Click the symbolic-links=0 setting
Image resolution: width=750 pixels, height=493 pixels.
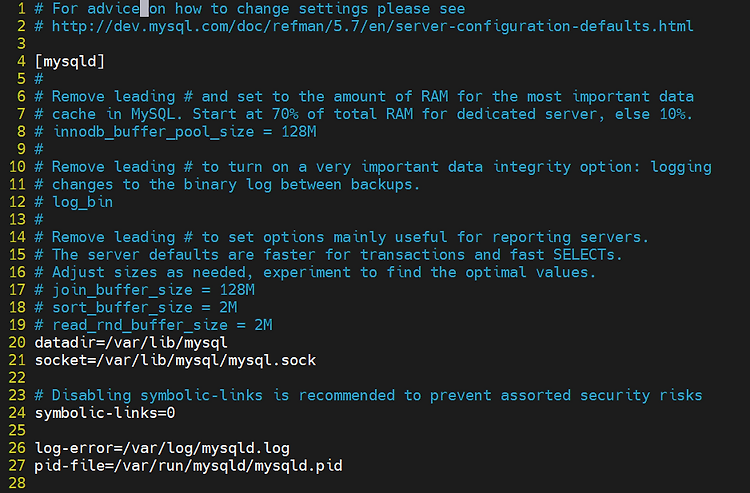tap(105, 413)
